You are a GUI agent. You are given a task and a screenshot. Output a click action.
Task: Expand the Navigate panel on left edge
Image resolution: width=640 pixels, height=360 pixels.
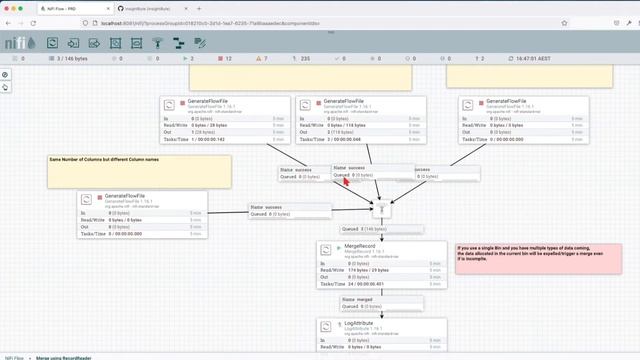tap(5, 75)
